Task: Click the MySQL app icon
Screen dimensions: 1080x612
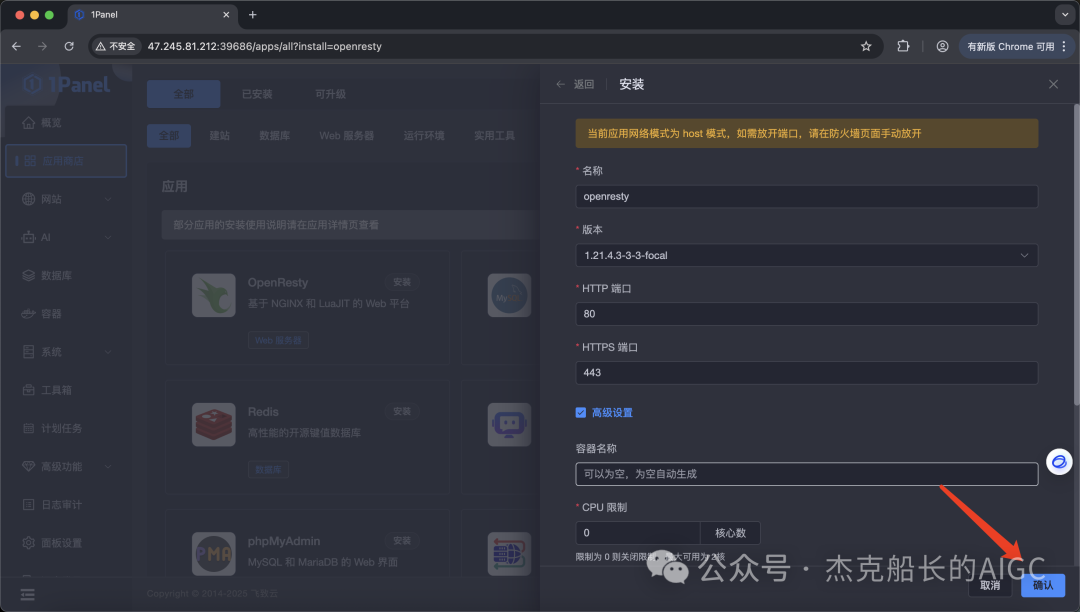Action: coord(509,295)
